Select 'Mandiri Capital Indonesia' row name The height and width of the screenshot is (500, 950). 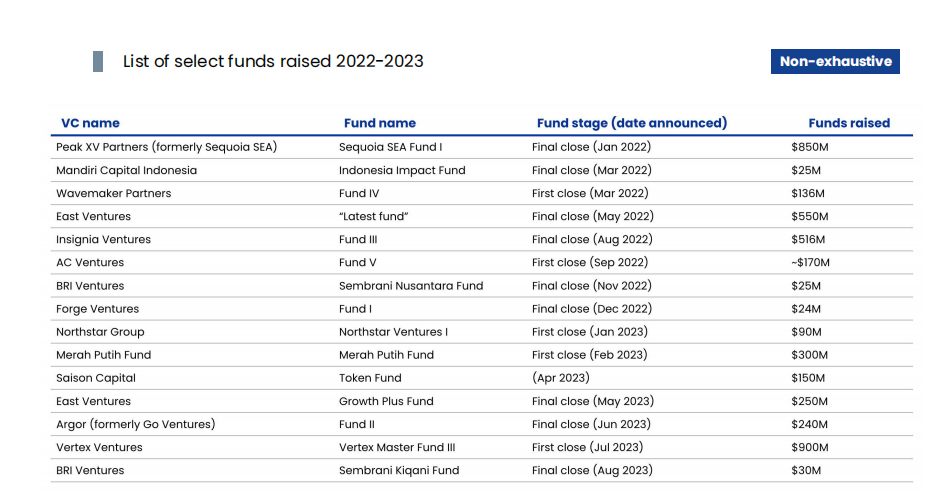pos(127,170)
